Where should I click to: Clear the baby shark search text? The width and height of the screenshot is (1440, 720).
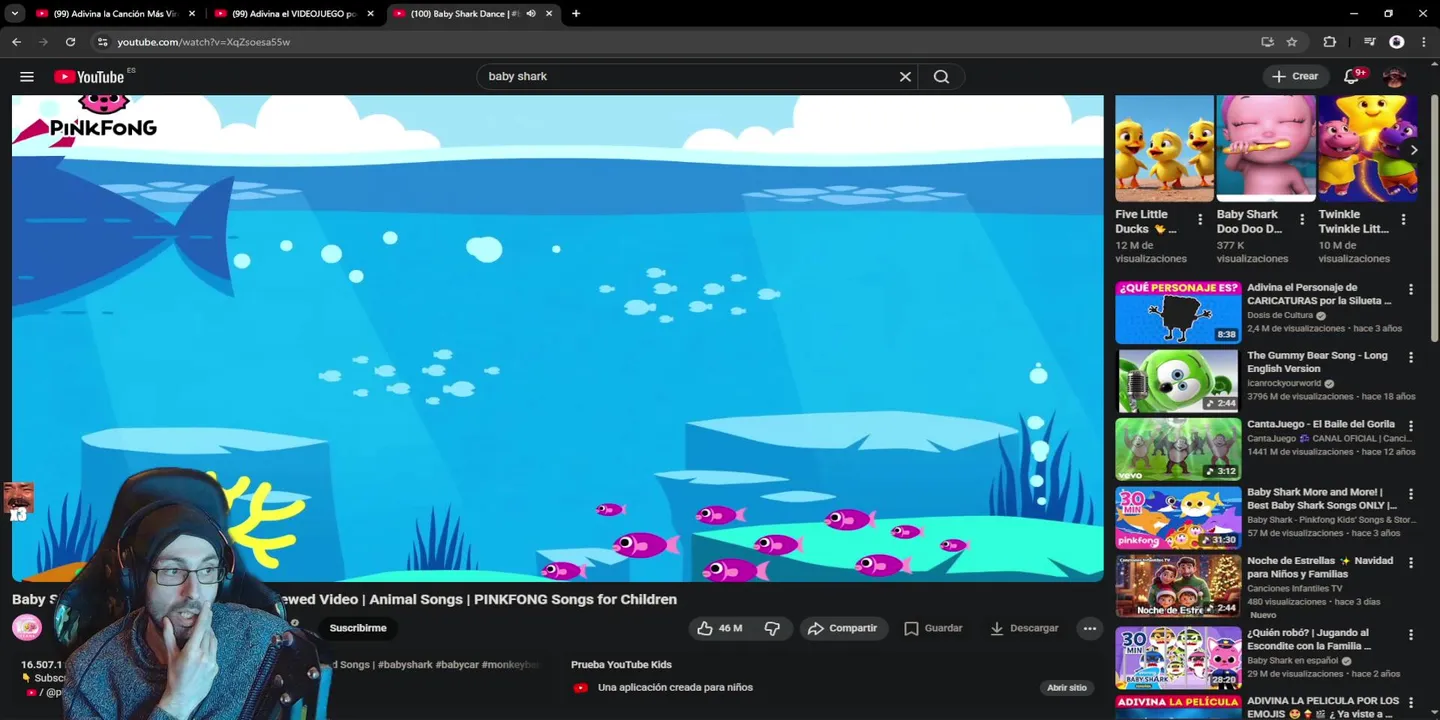click(905, 77)
